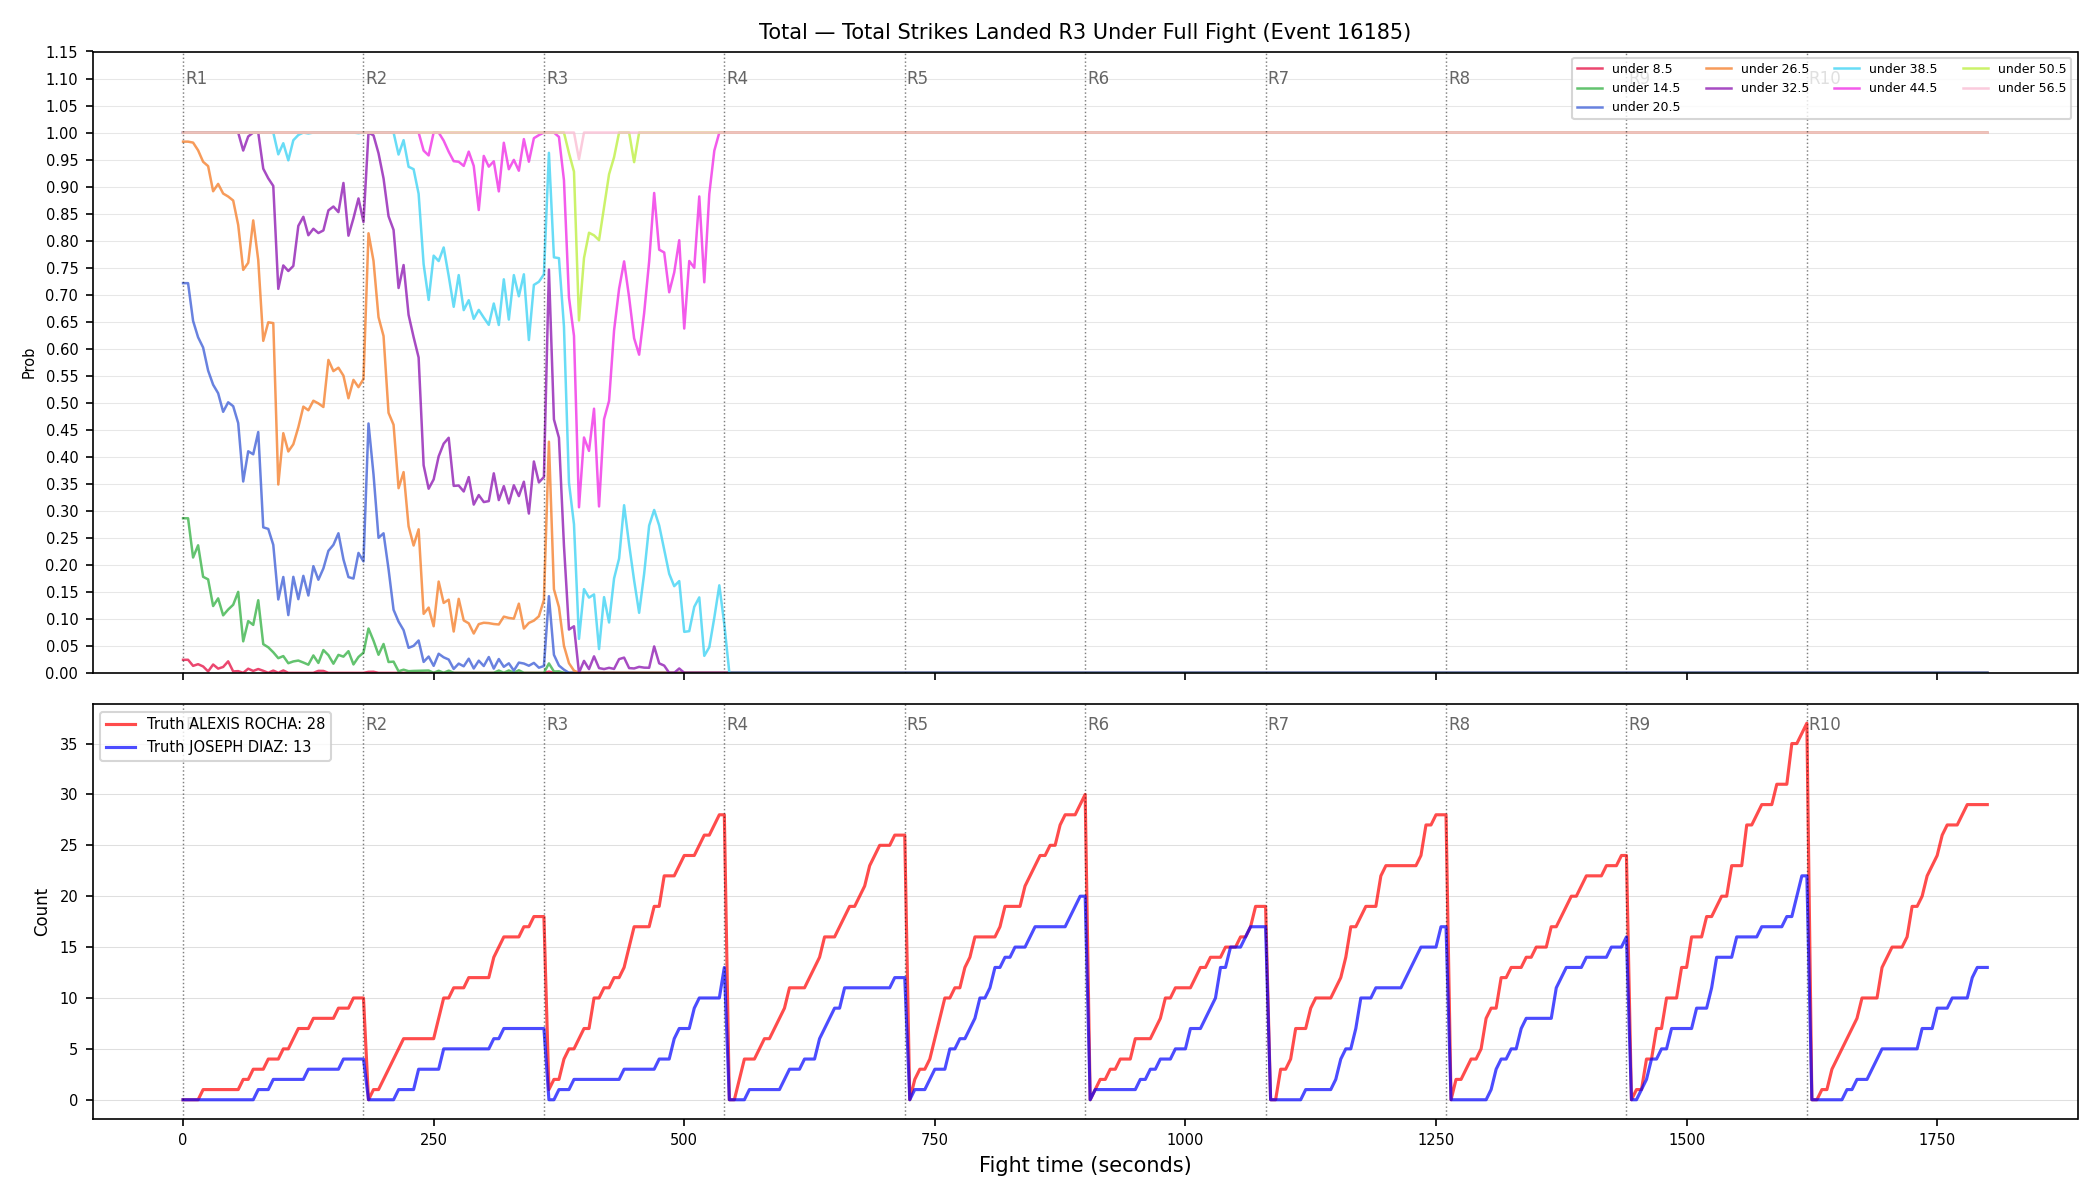Click the chart title mentioning Event 16185
The image size is (2100, 1200).
(1084, 32)
